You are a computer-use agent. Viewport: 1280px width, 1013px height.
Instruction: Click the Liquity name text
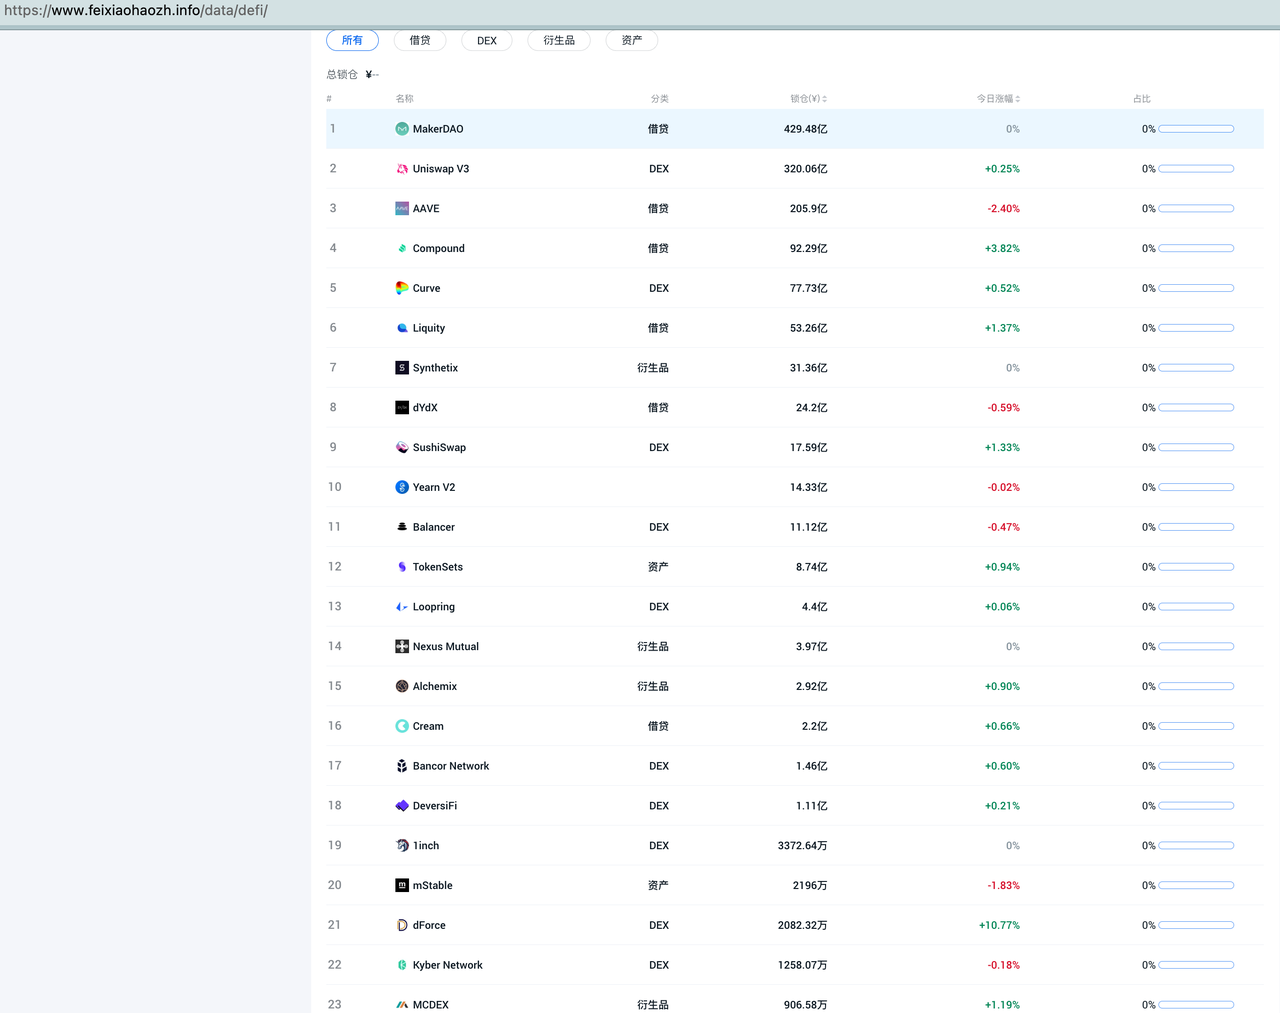[429, 328]
